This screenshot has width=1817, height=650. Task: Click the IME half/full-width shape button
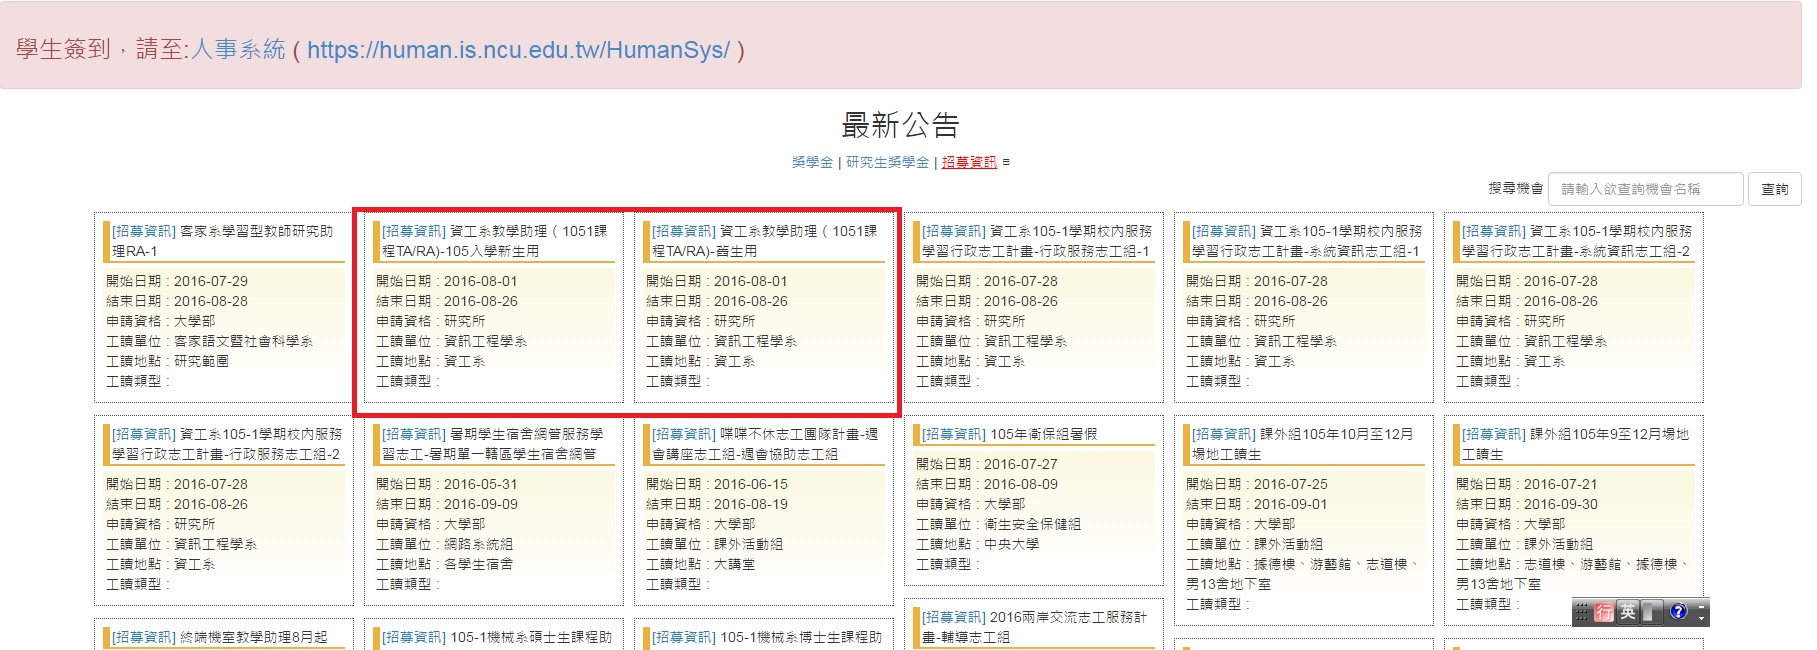[1652, 612]
